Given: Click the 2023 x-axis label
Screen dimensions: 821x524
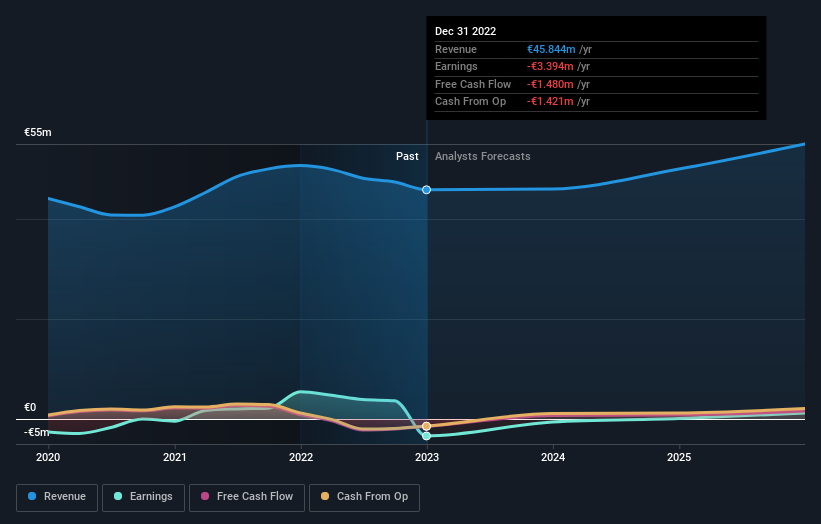Looking at the screenshot, I should click(x=427, y=457).
